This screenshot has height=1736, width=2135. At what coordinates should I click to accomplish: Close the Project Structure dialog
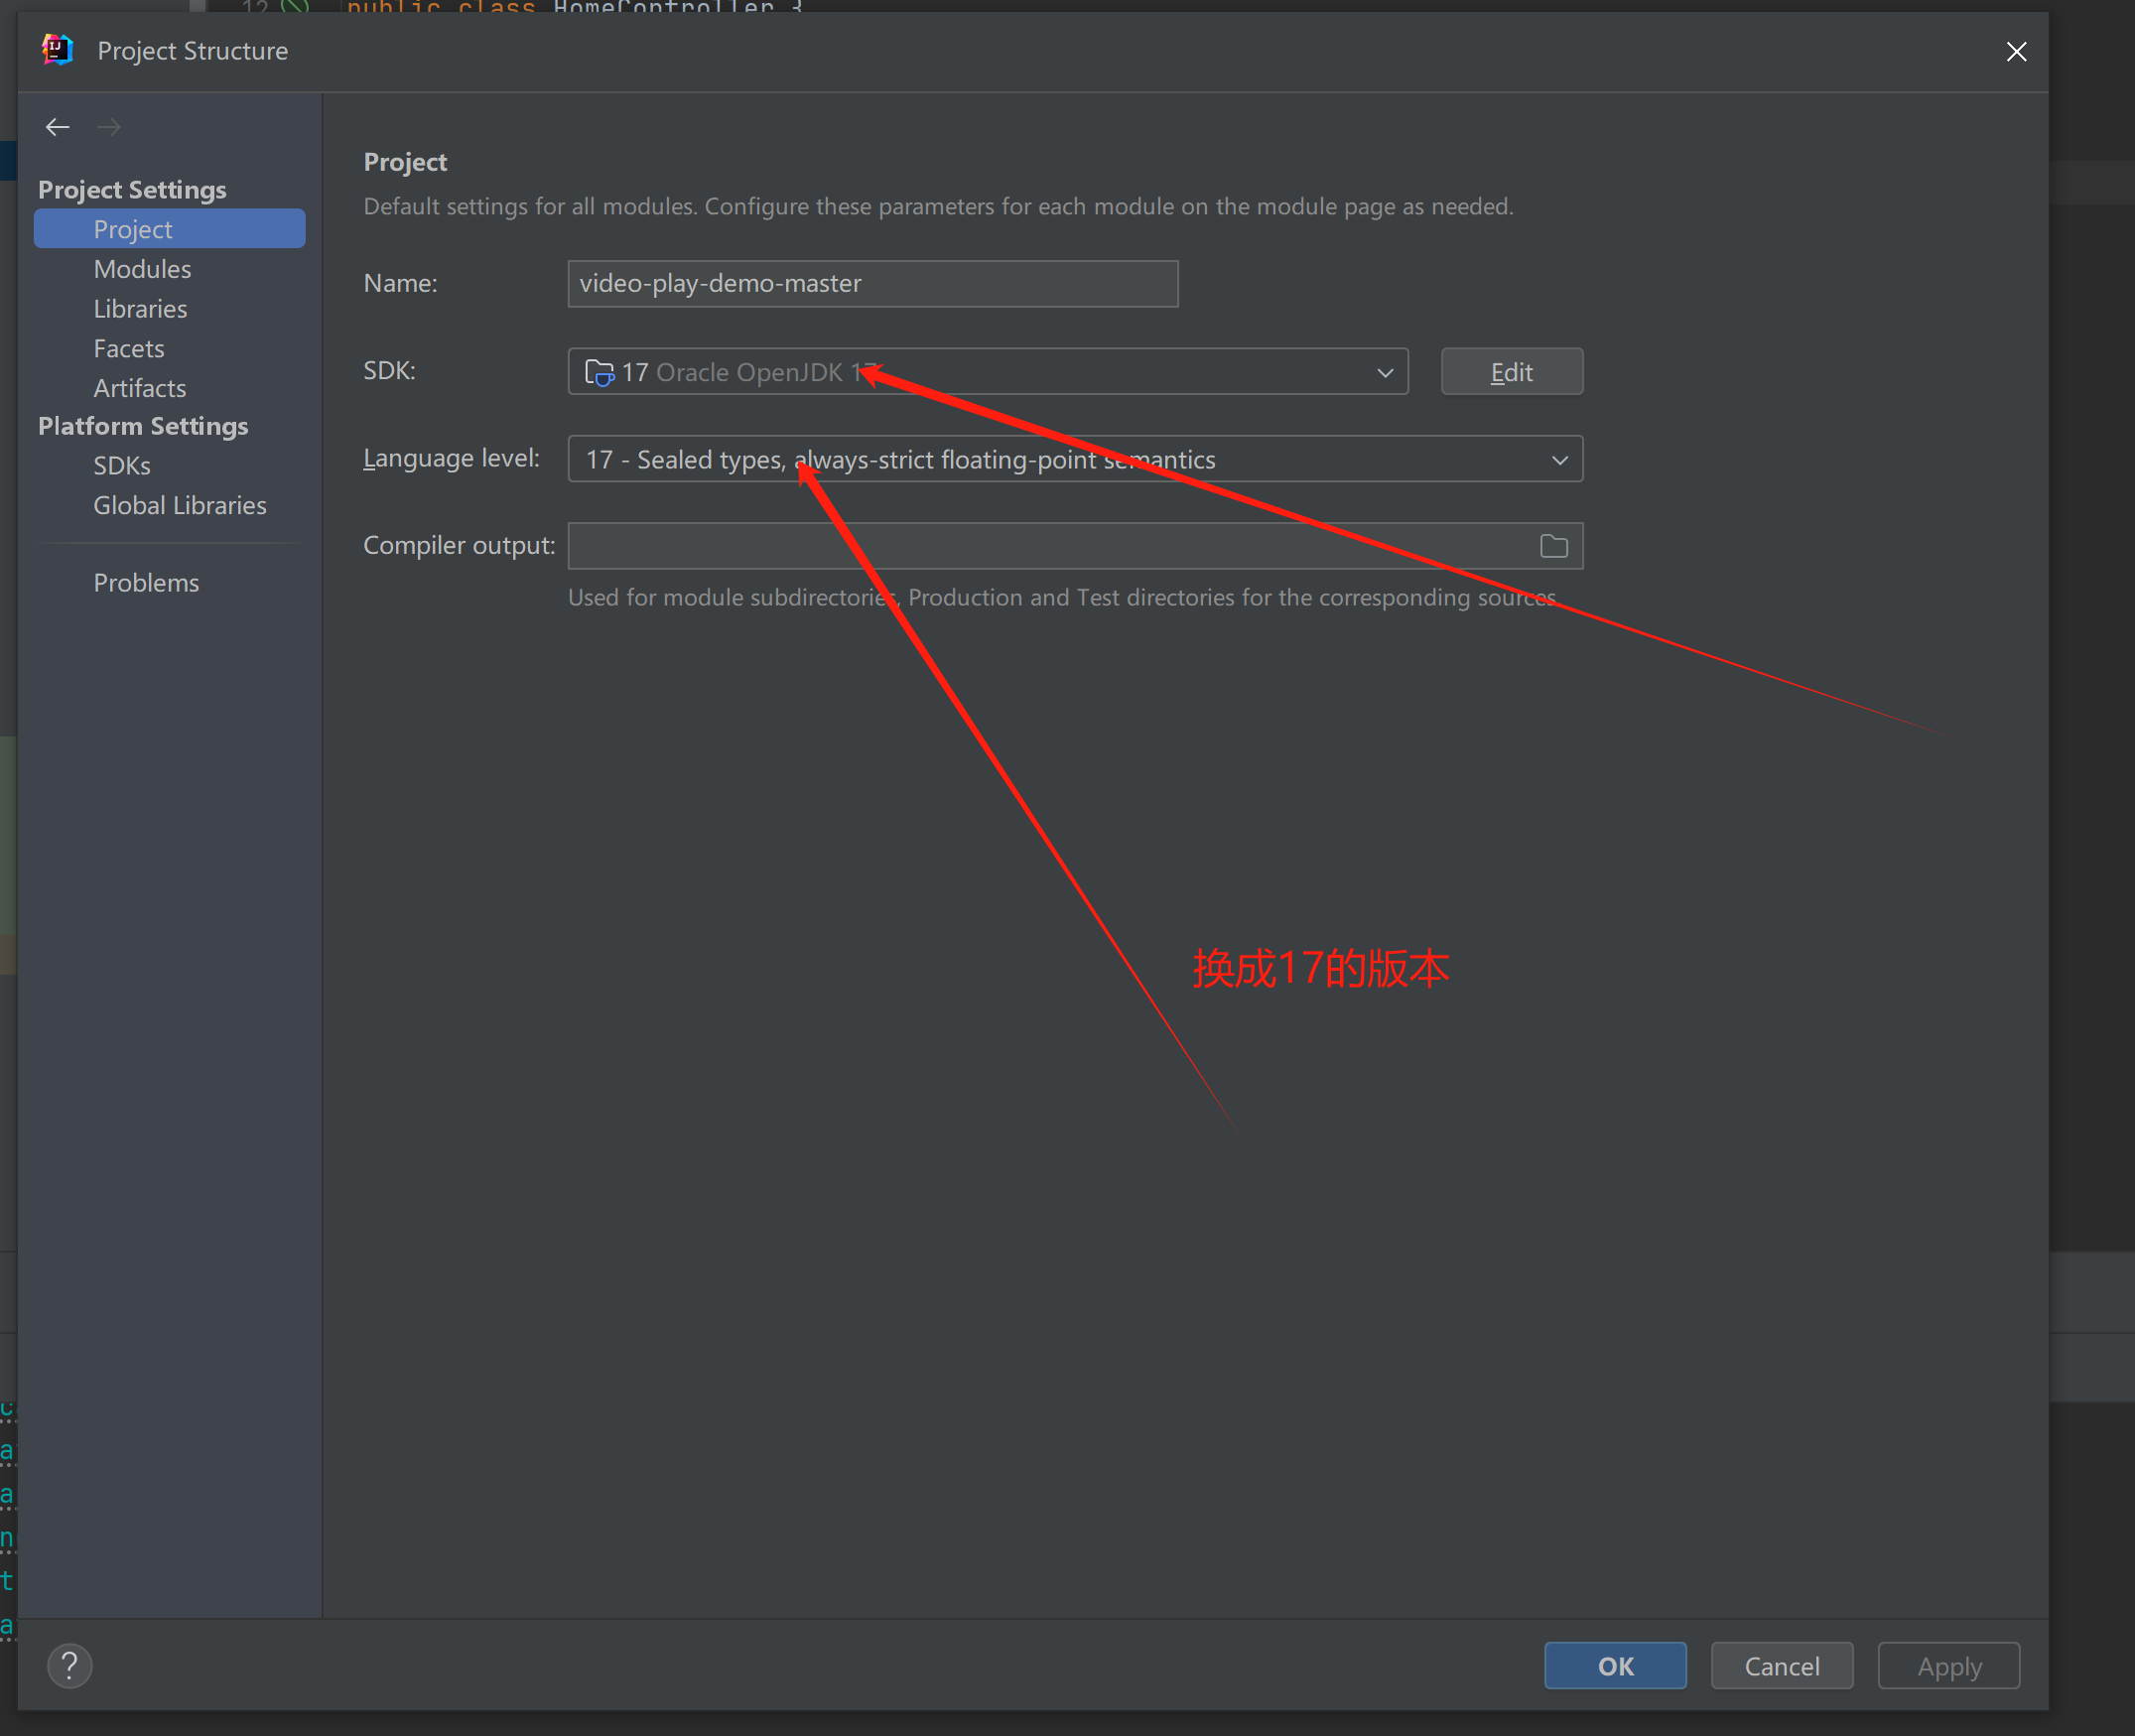click(2016, 52)
